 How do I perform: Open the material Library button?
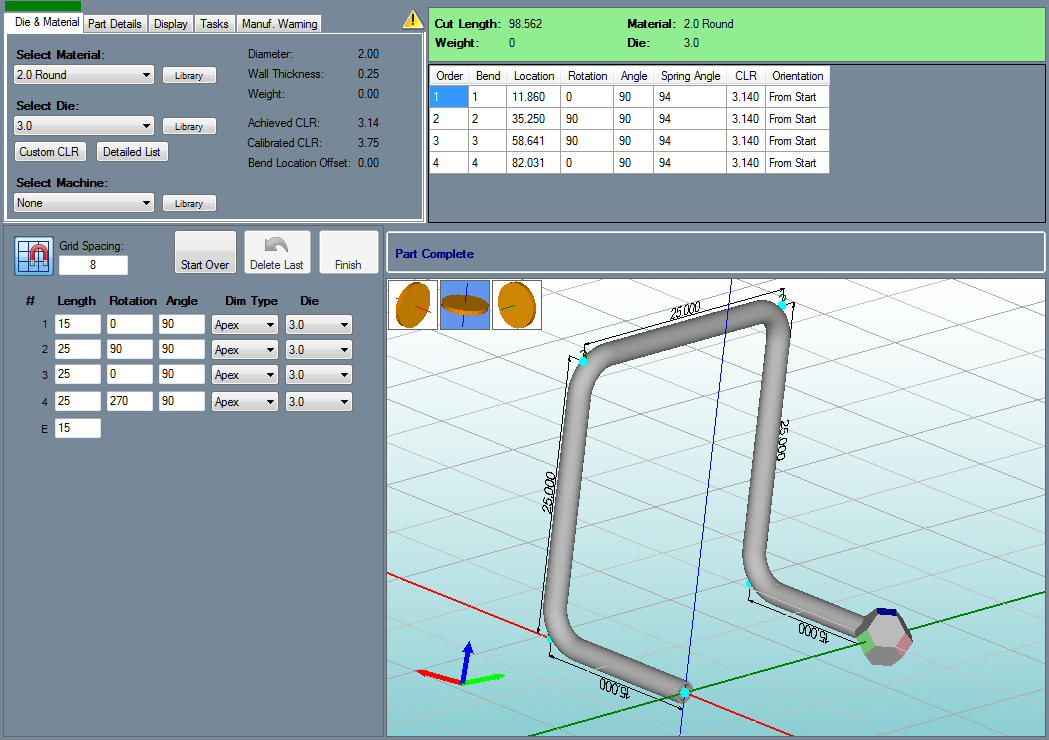(x=189, y=76)
